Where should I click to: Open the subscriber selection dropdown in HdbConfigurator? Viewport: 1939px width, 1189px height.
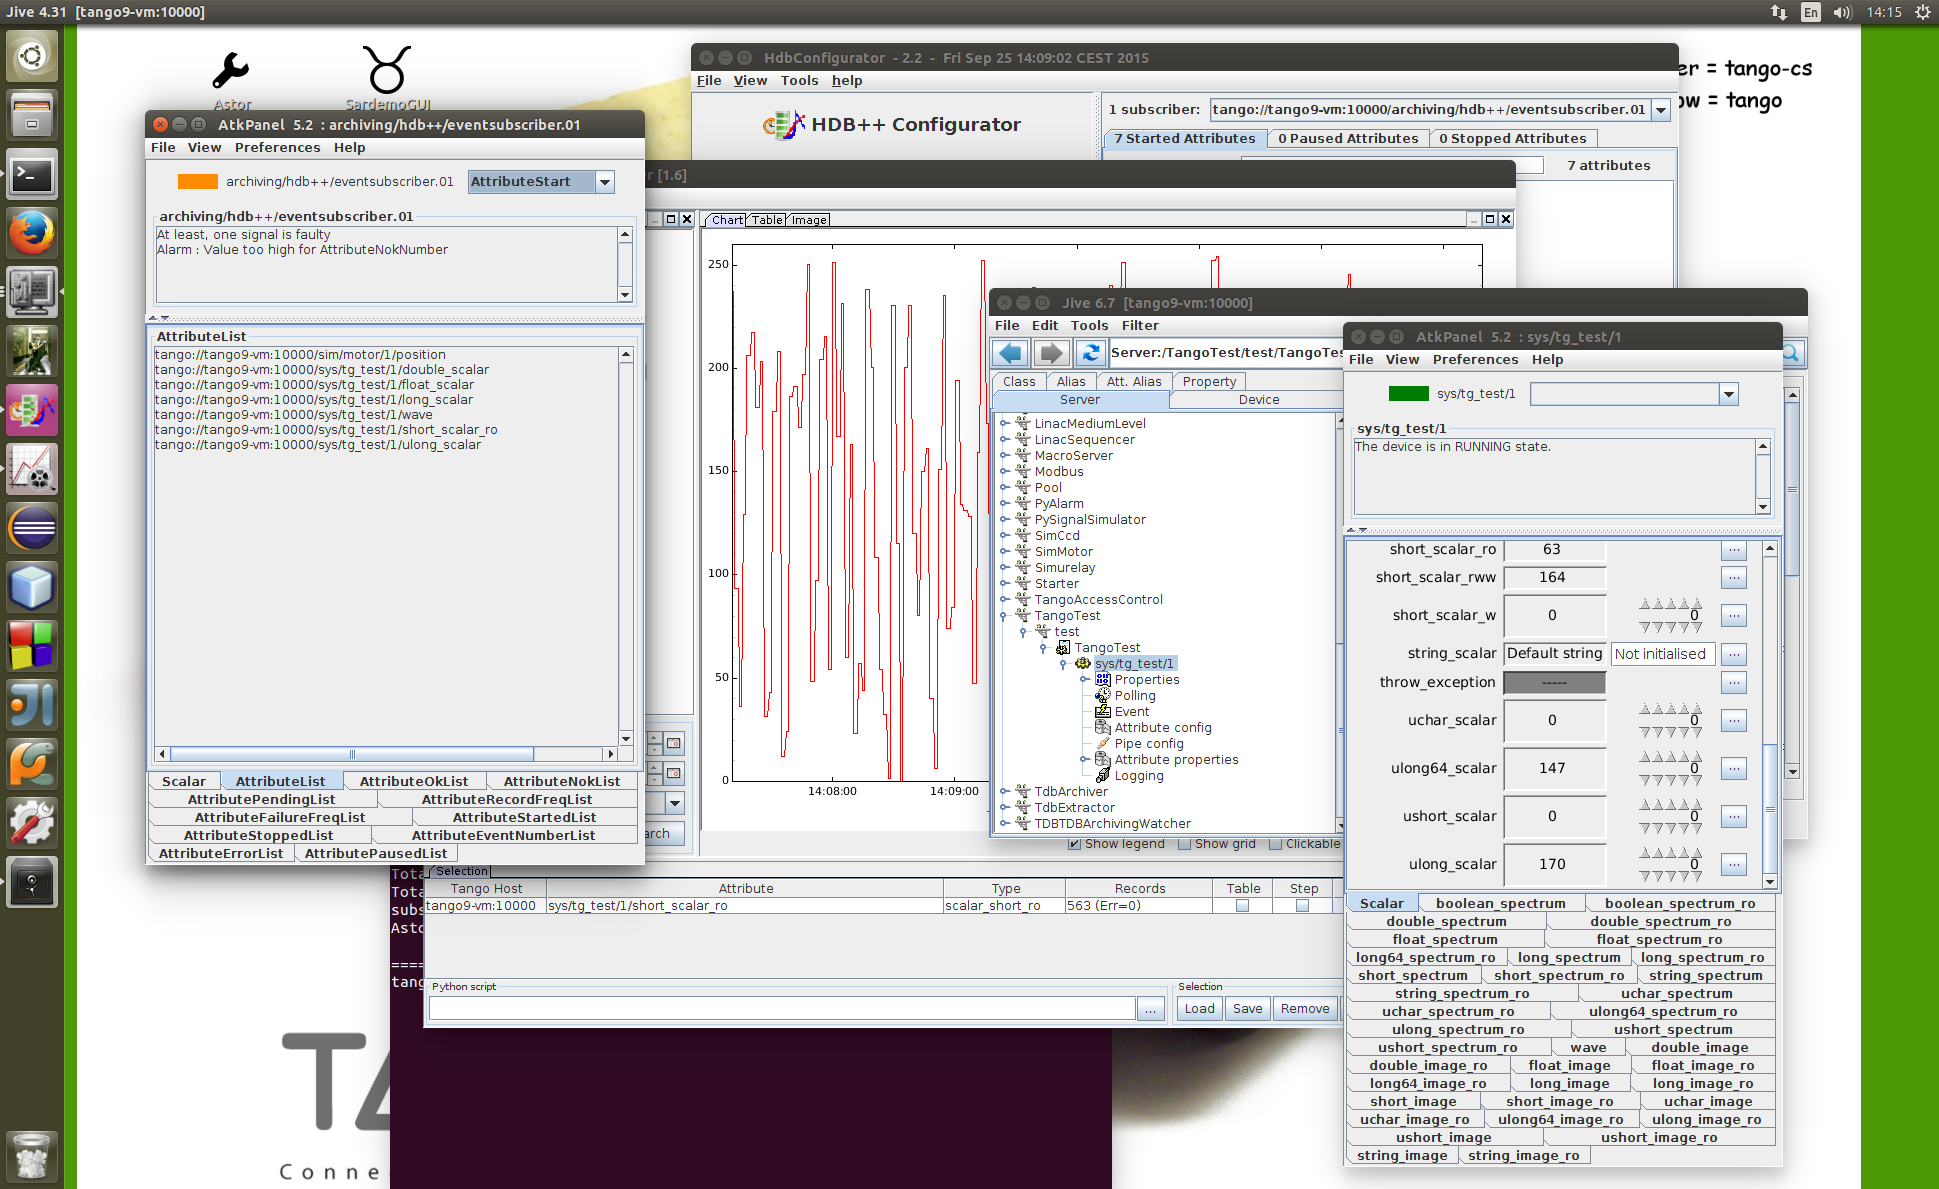(x=1661, y=110)
